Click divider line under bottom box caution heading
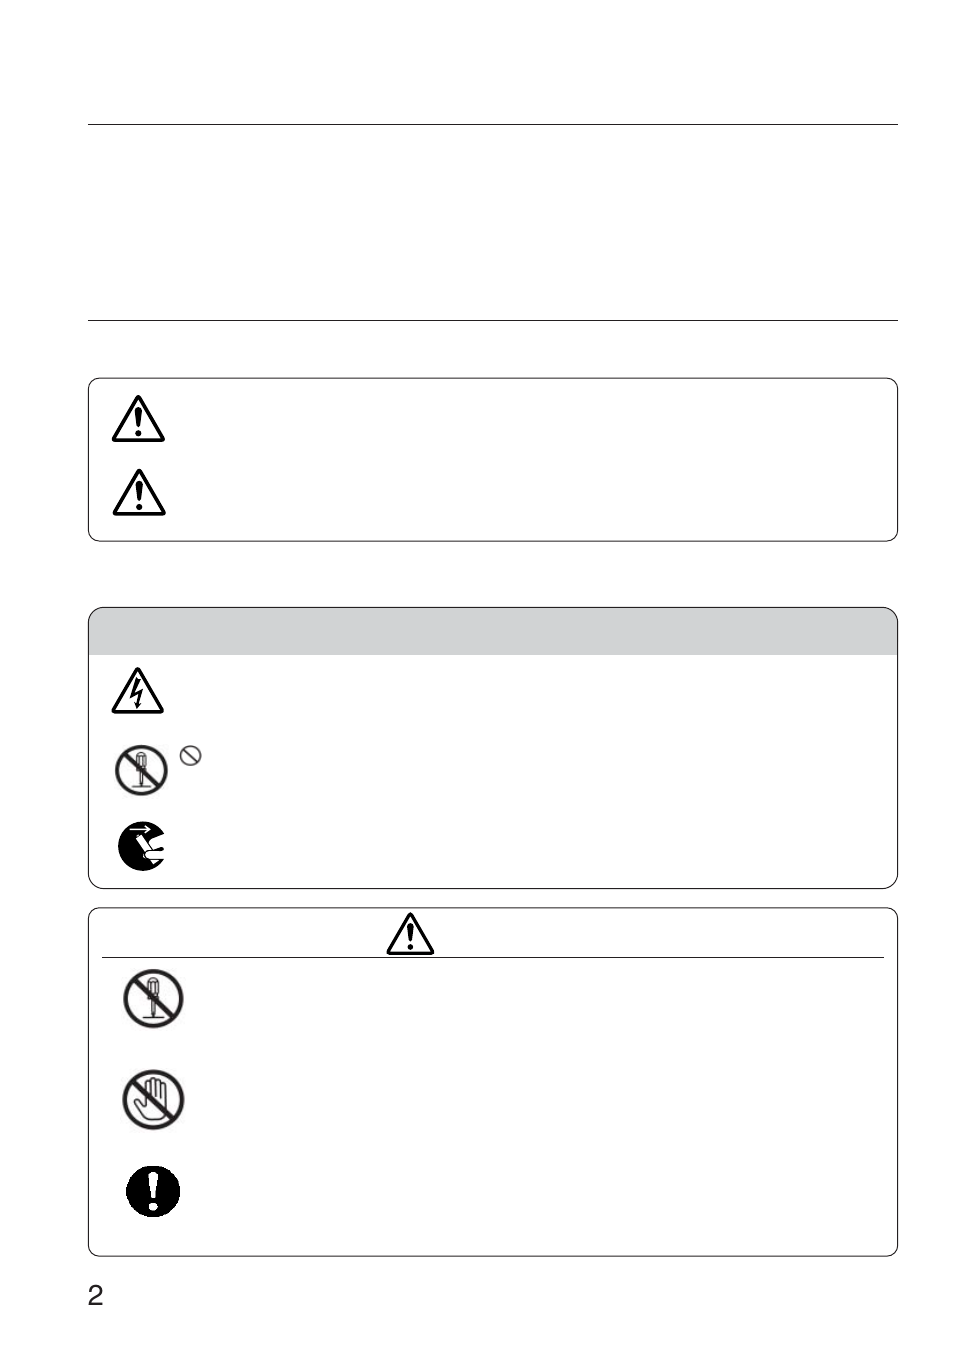 tap(493, 958)
